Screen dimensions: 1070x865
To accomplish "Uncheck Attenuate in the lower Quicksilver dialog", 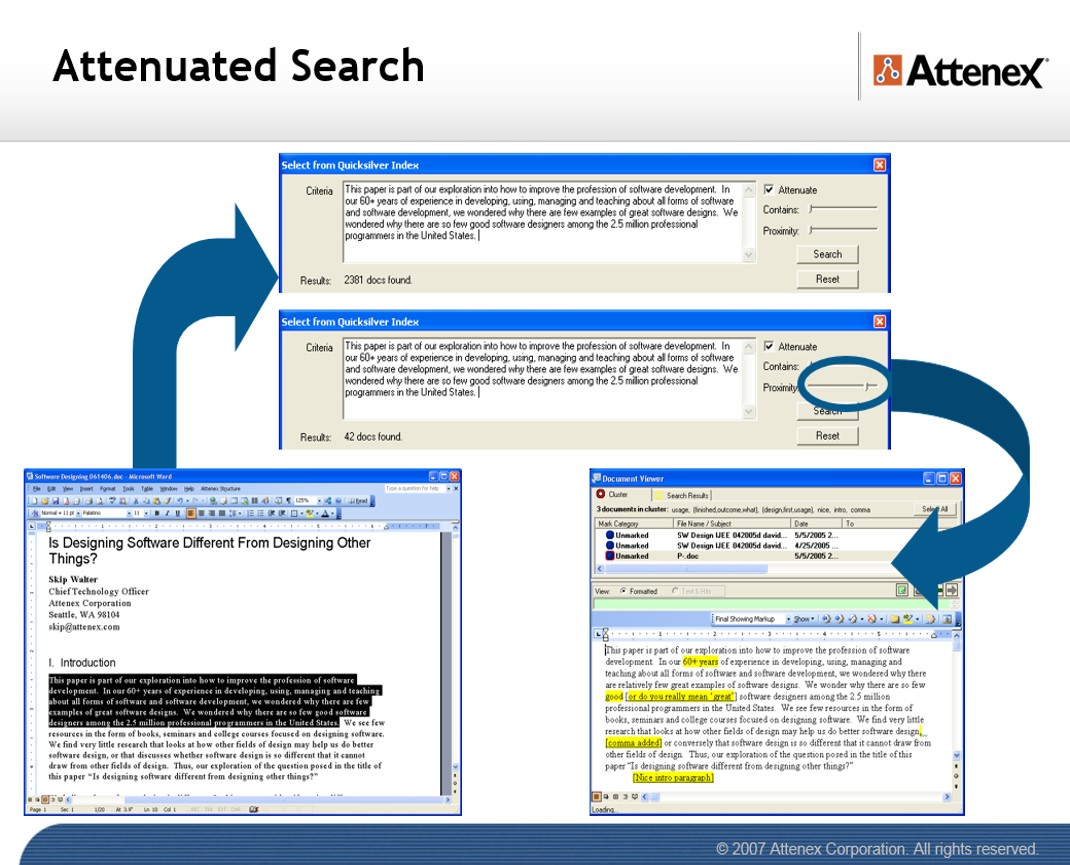I will click(768, 347).
